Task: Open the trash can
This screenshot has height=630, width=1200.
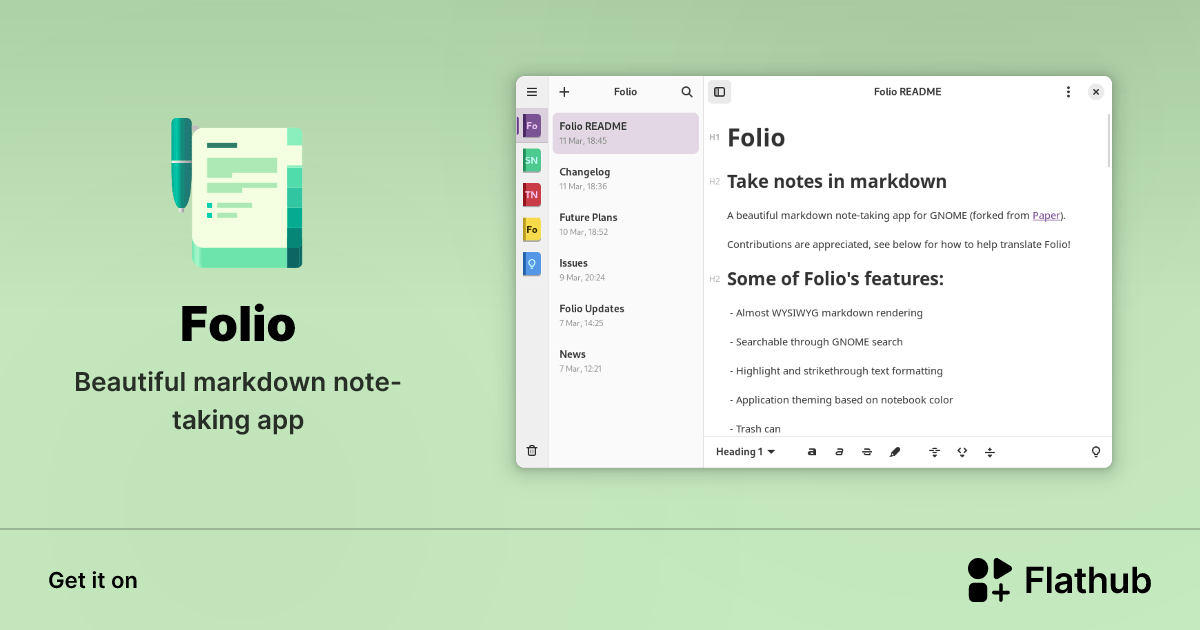Action: 532,451
